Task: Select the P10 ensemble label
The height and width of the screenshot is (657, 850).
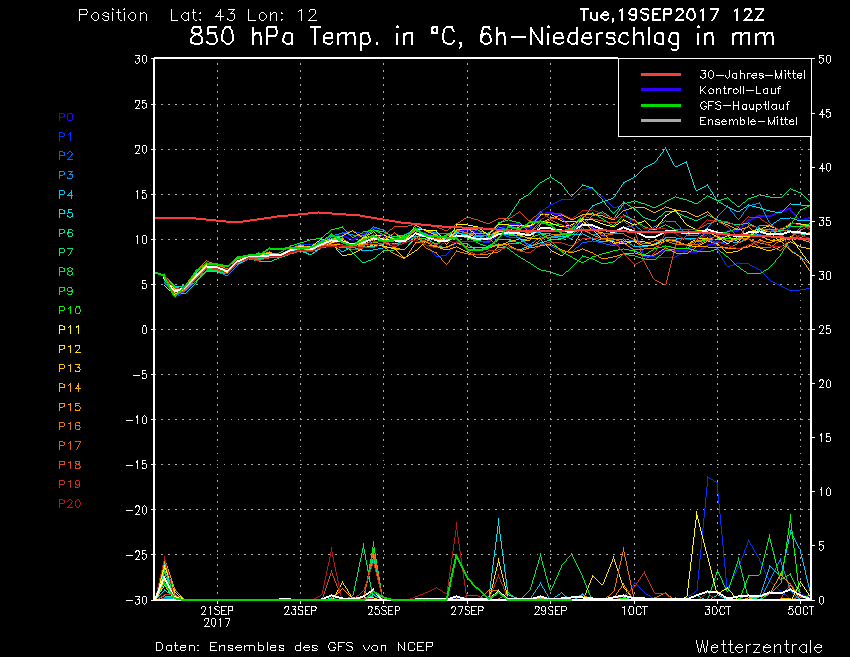Action: tap(70, 310)
